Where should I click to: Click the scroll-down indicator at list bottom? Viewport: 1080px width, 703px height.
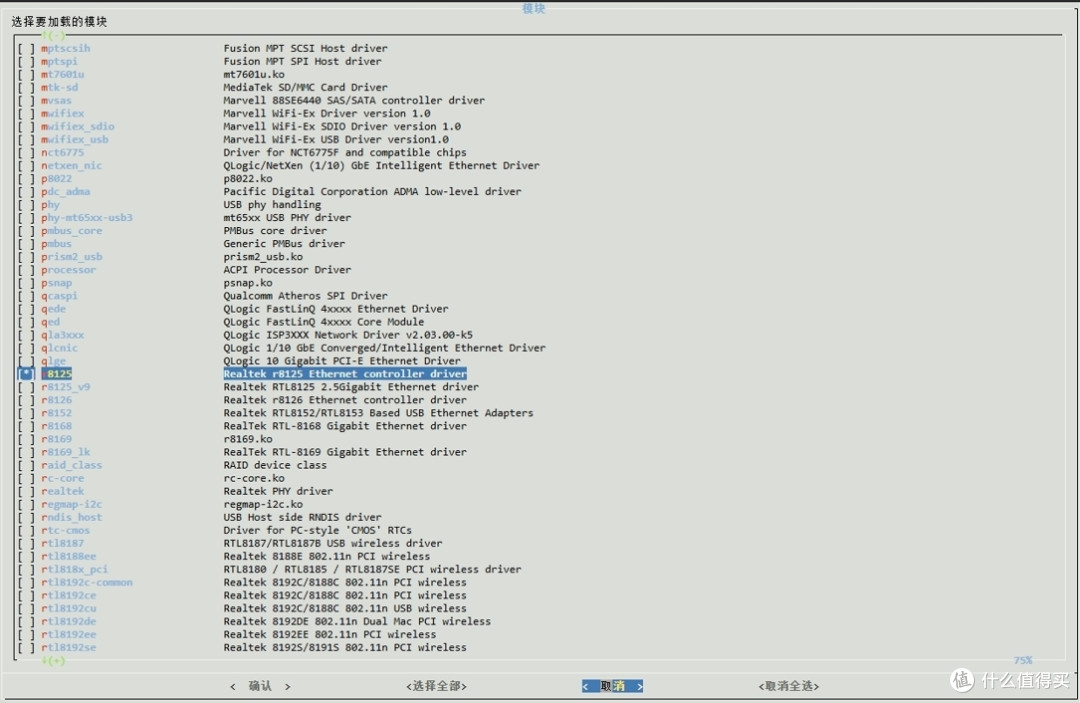coord(54,660)
